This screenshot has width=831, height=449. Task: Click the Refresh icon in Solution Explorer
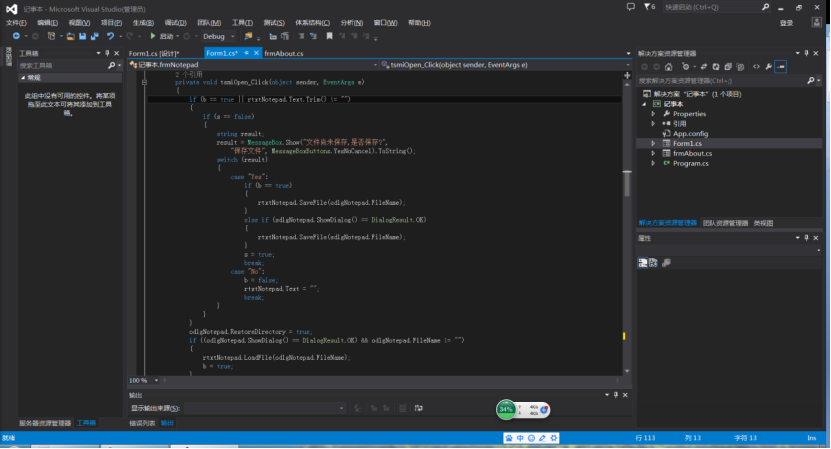(716, 67)
